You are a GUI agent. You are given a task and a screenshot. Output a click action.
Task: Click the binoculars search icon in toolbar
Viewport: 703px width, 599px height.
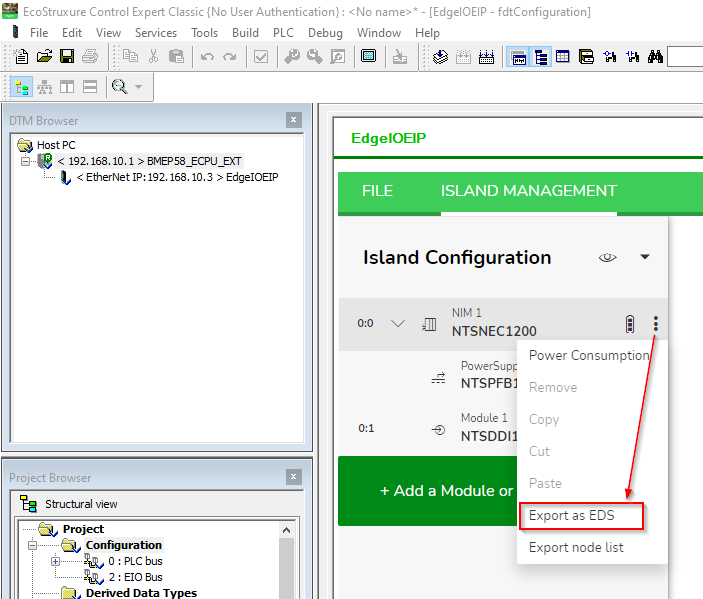pos(655,57)
